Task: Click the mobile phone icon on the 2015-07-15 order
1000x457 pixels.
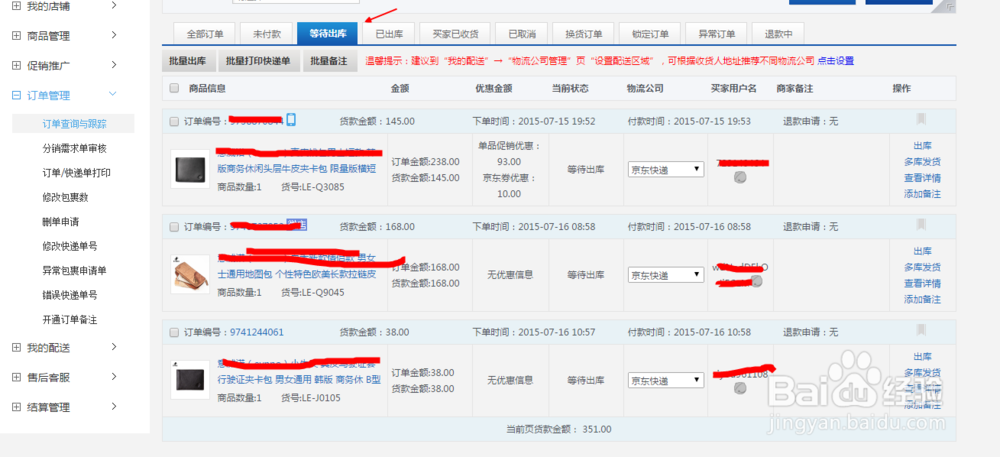Action: click(x=291, y=120)
